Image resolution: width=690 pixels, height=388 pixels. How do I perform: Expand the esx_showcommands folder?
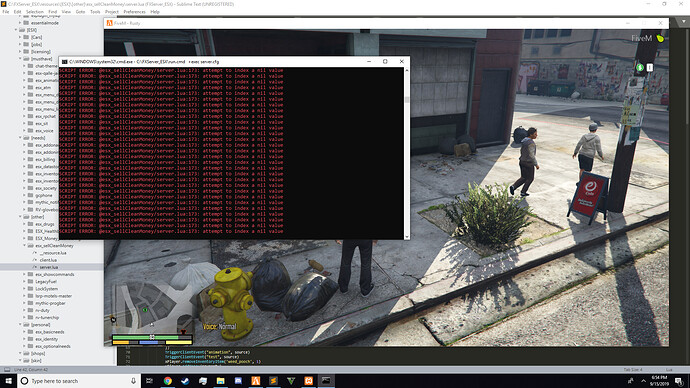coord(25,274)
